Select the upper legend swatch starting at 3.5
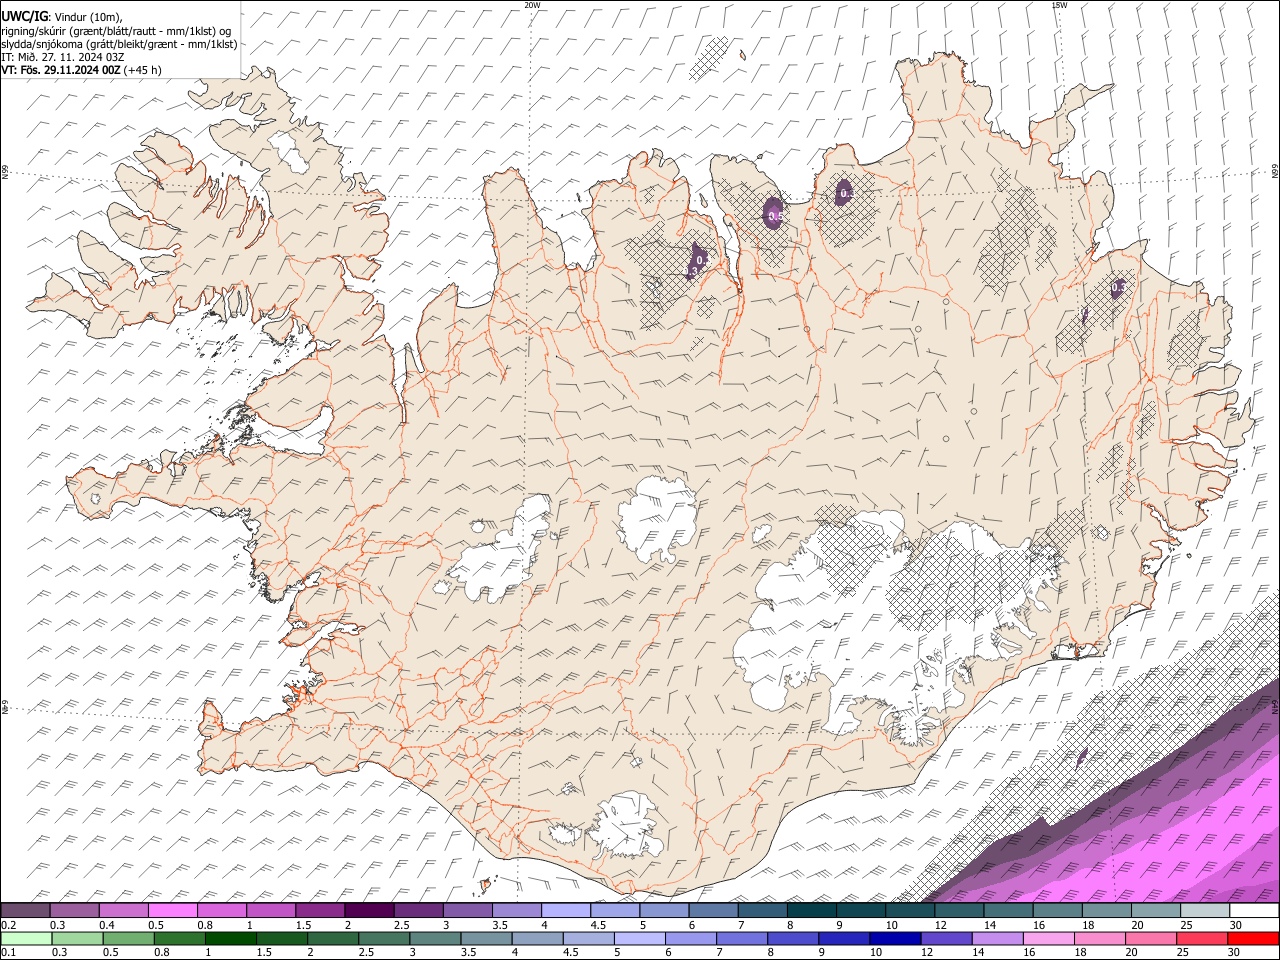Screen dimensions: 1280x960 [517, 911]
